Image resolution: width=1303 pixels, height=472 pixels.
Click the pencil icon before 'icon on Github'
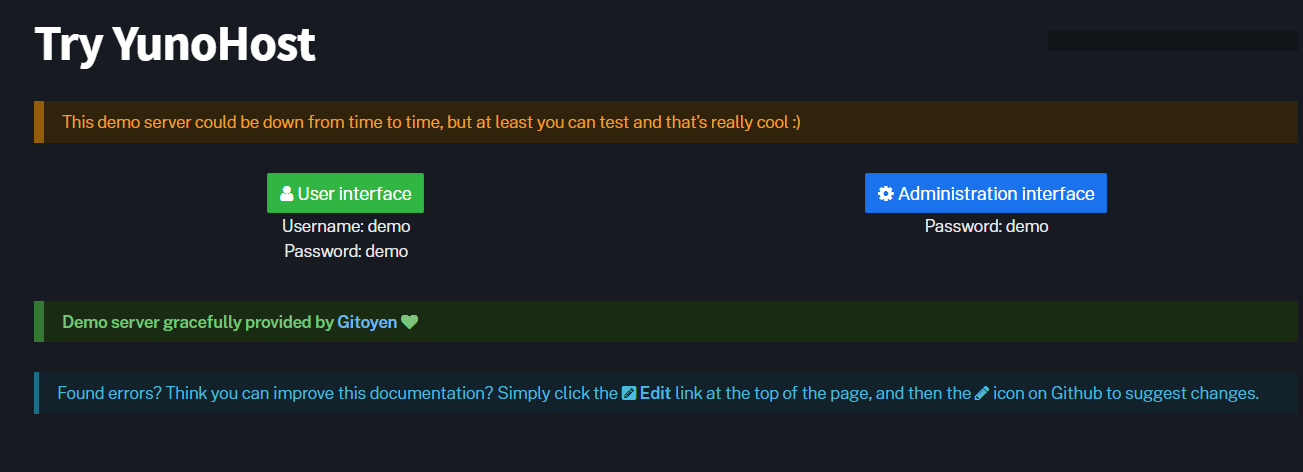(x=982, y=393)
